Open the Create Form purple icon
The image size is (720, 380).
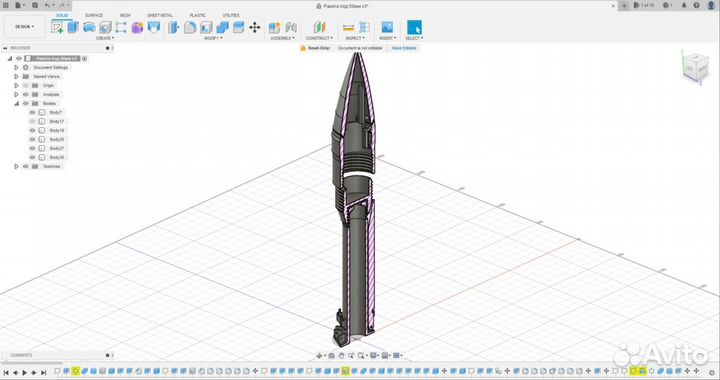(137, 28)
